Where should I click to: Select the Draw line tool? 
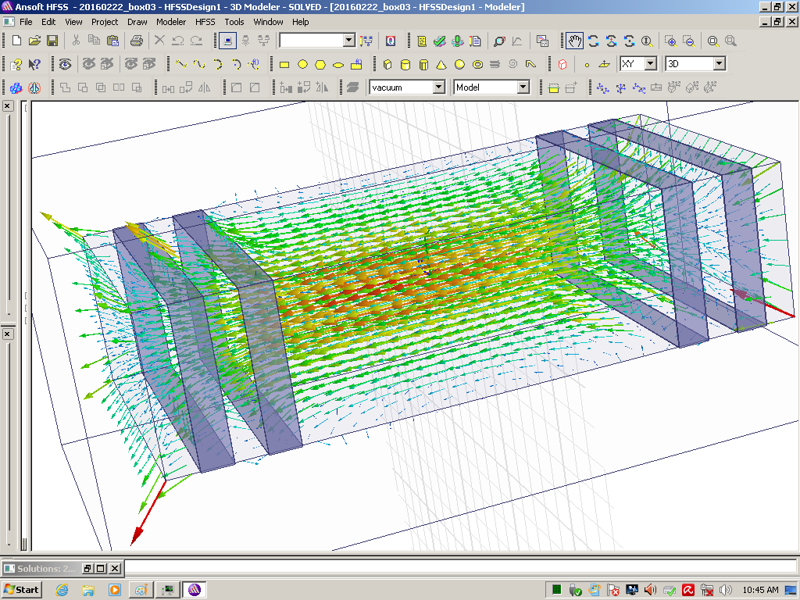(180, 65)
